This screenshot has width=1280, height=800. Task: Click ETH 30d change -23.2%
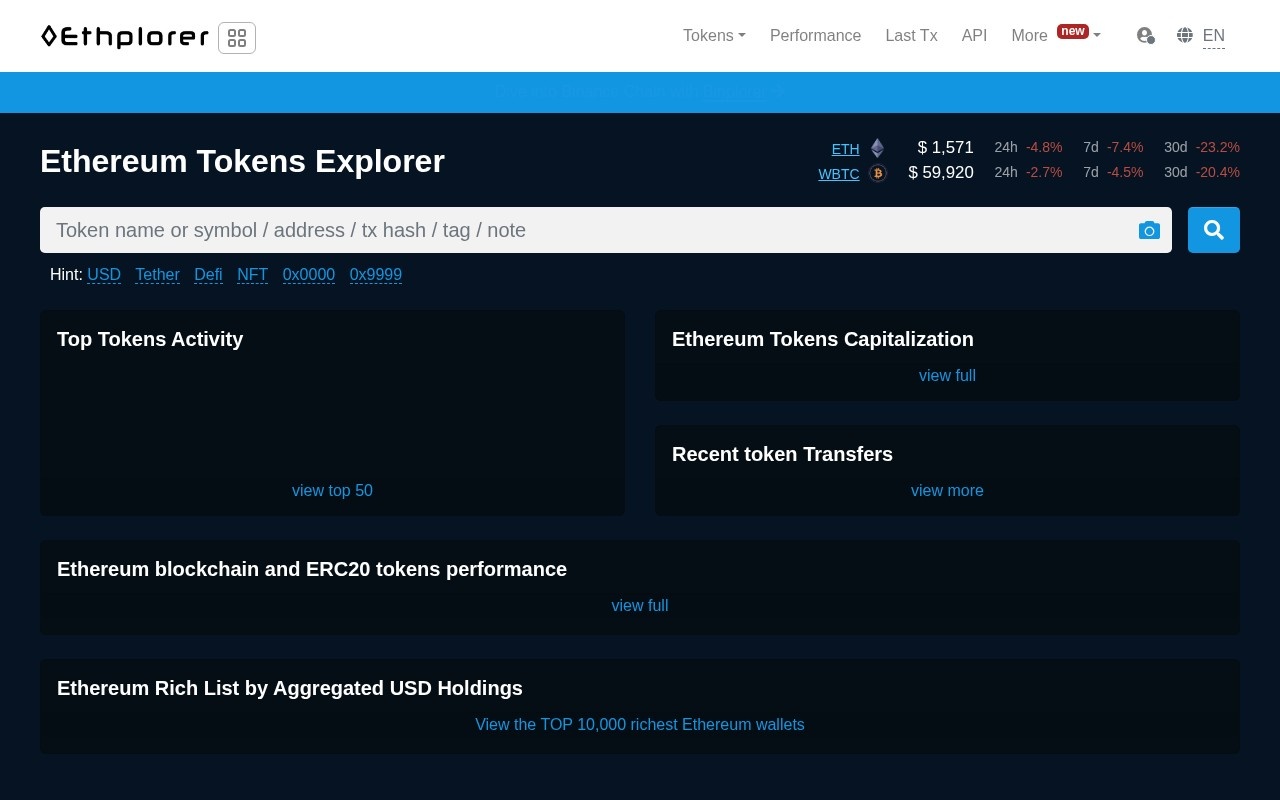coord(1217,148)
